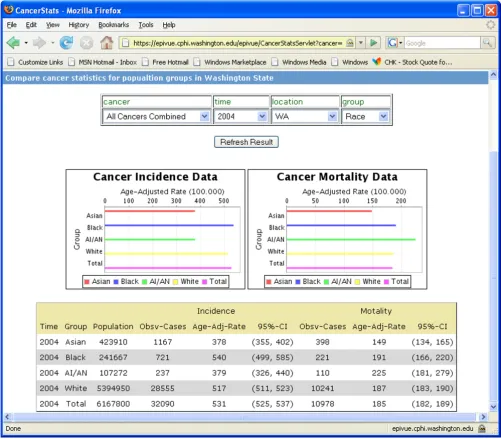501x439 pixels.
Task: Click the green AI/AN swatch in Mortality legend
Action: [326, 282]
